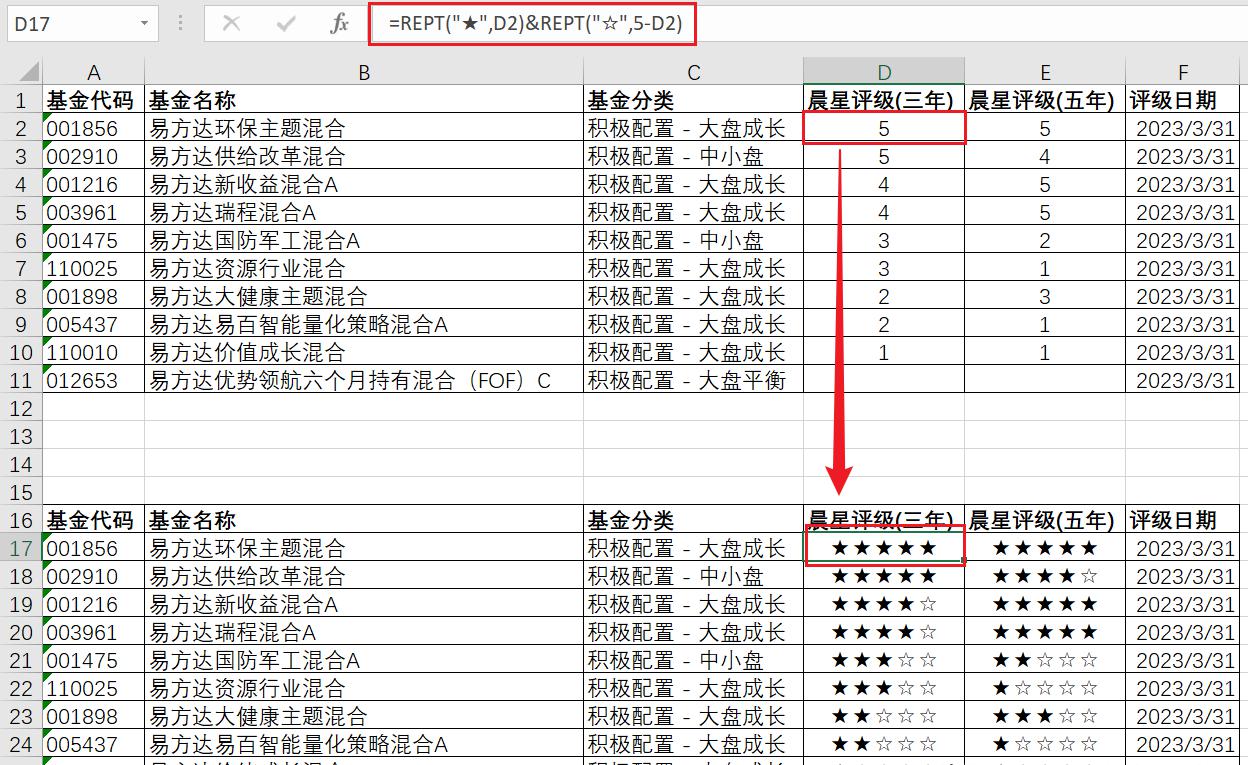This screenshot has height=765, width=1248.
Task: Select cell A2 with code 001856
Action: tap(94, 128)
